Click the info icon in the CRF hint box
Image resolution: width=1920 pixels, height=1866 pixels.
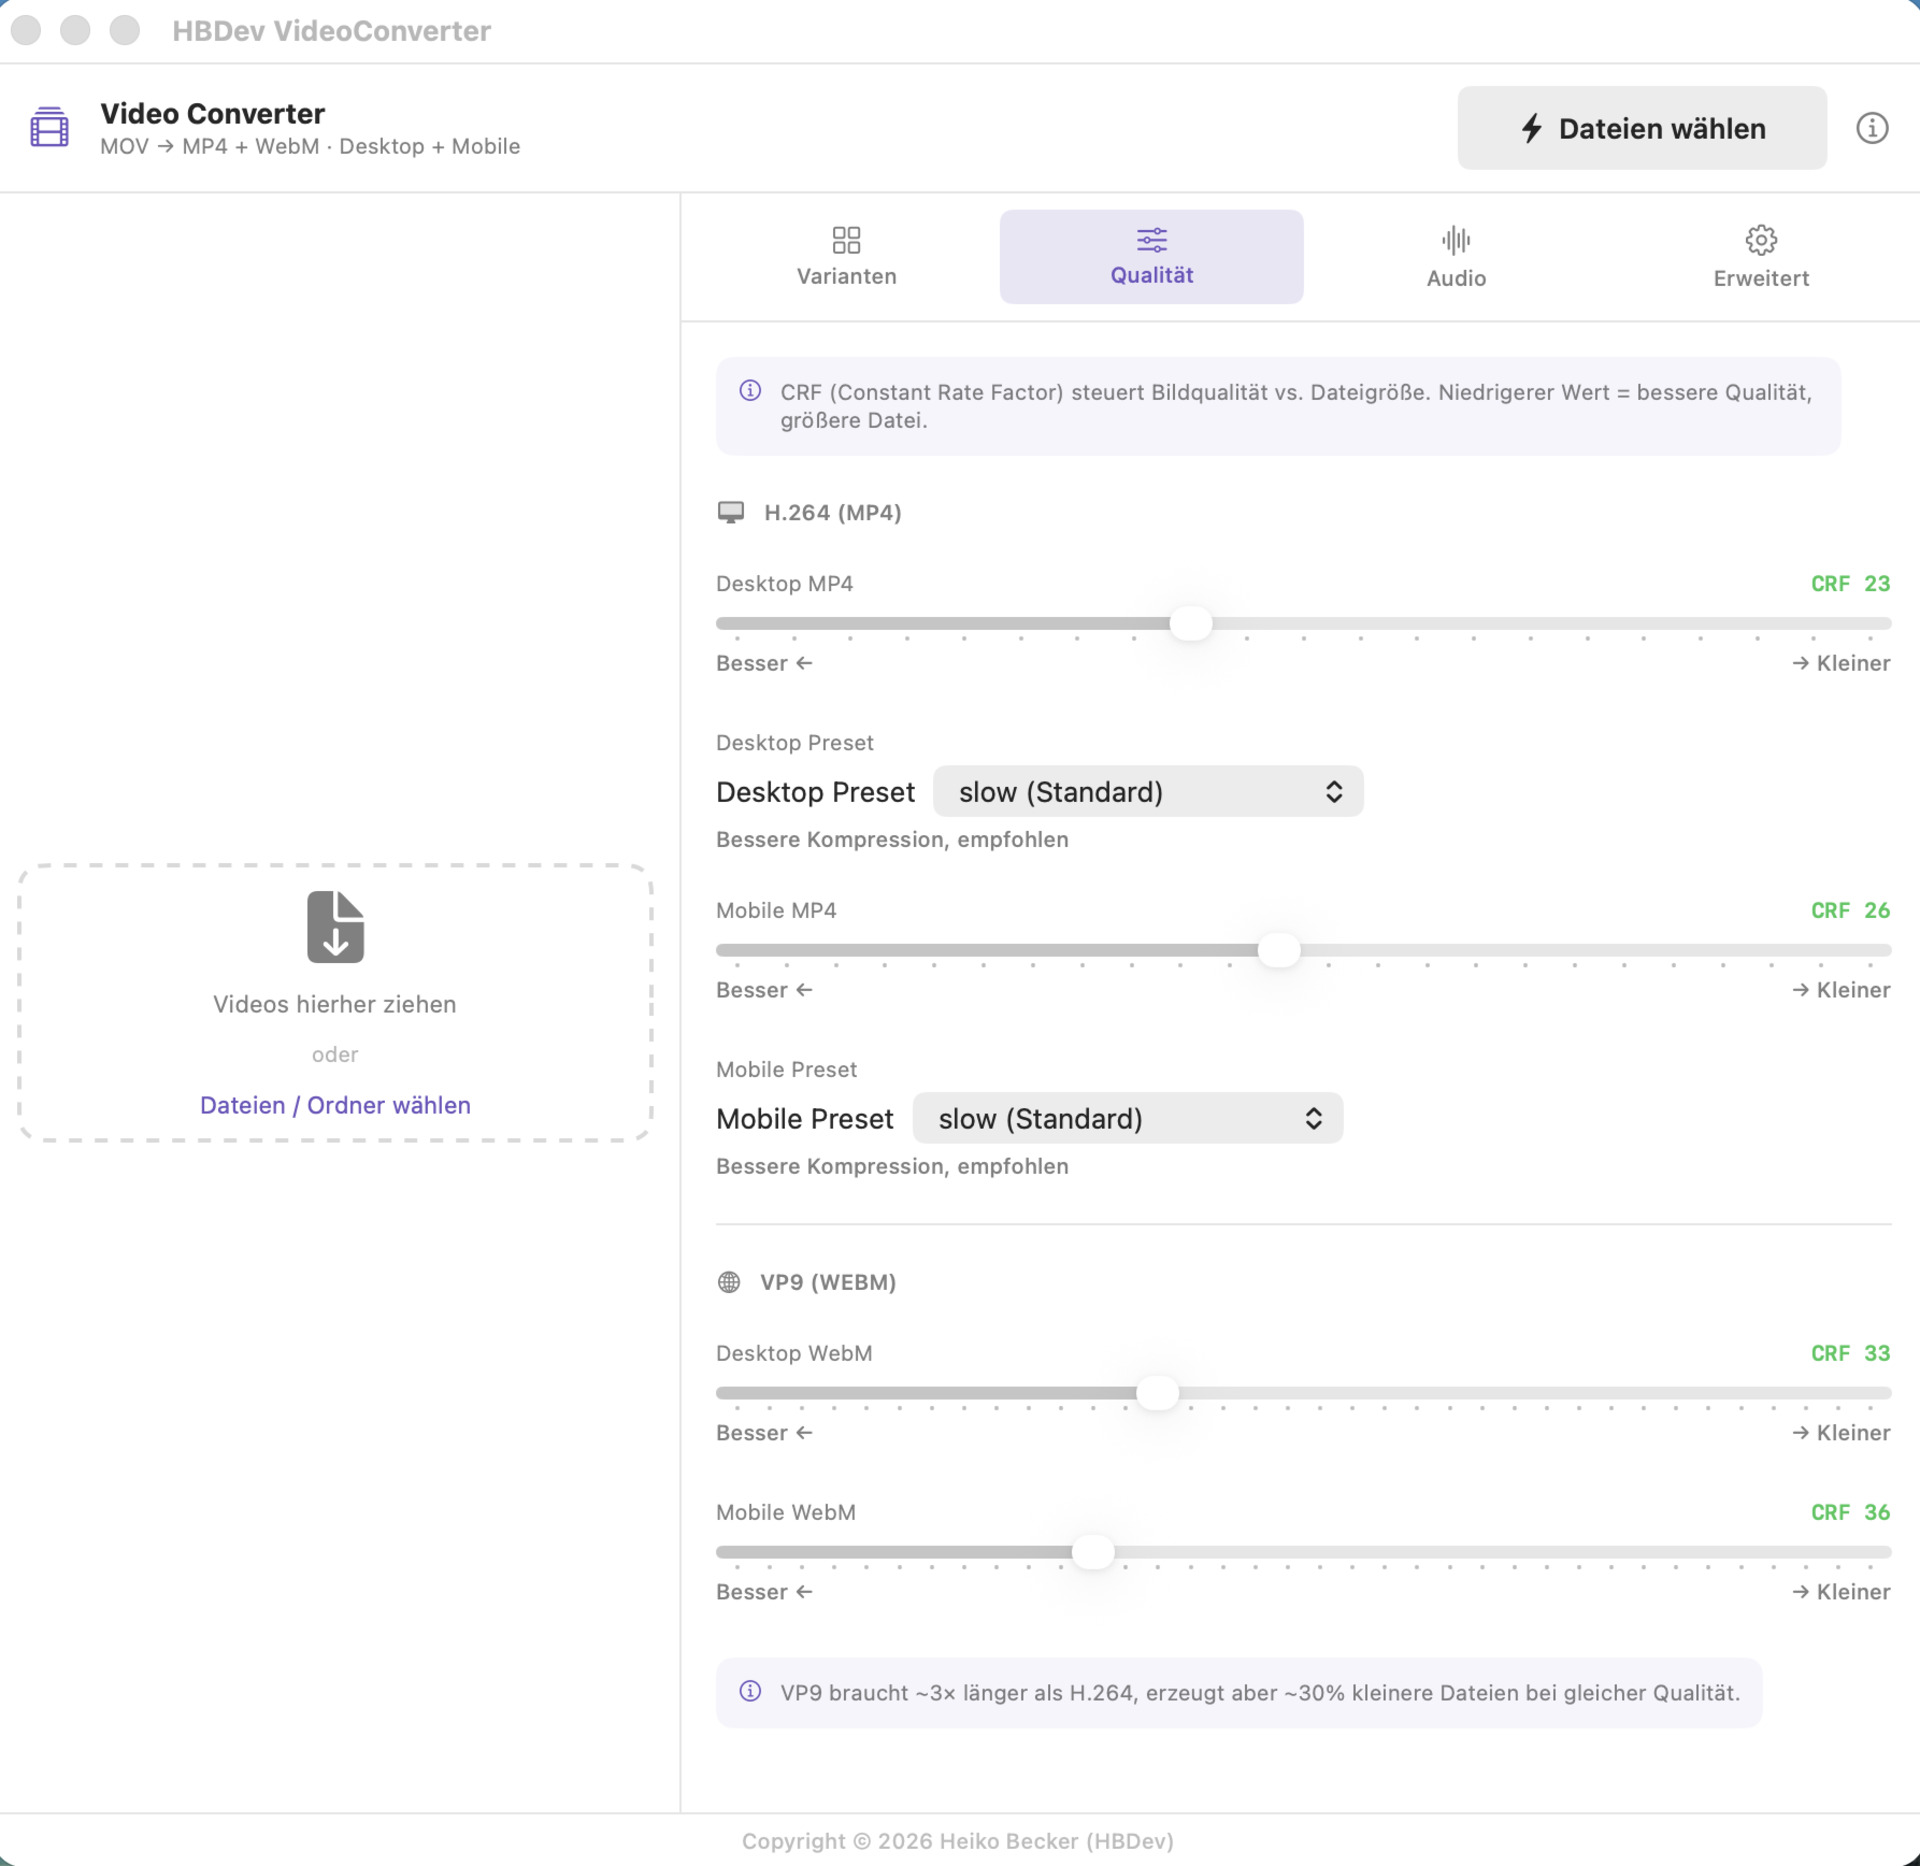coord(750,391)
